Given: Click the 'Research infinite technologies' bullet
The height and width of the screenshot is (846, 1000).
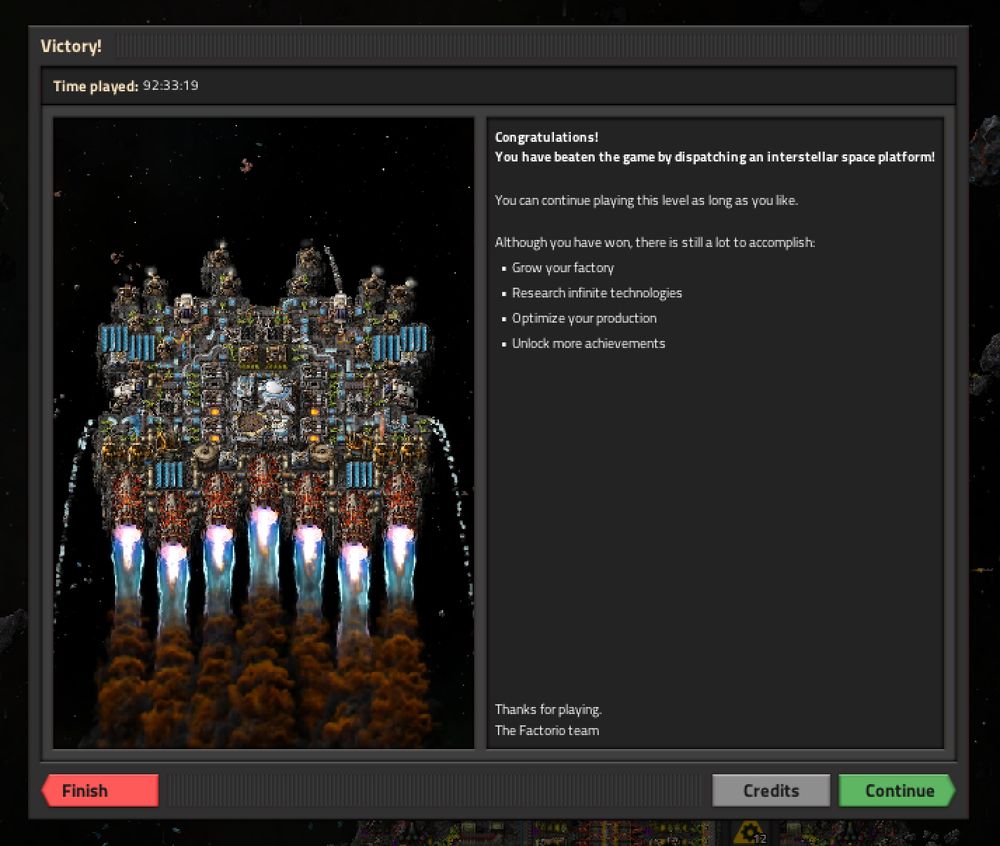Looking at the screenshot, I should (x=597, y=293).
